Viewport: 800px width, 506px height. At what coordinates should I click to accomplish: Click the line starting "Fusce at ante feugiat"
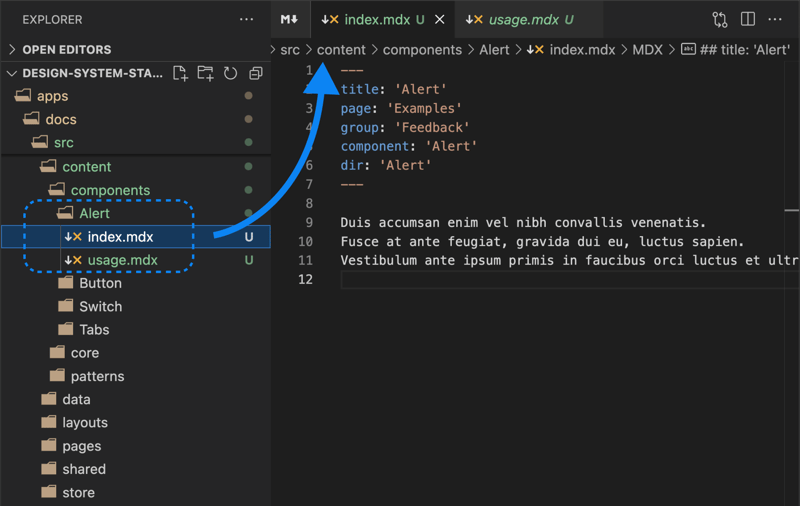tap(542, 242)
